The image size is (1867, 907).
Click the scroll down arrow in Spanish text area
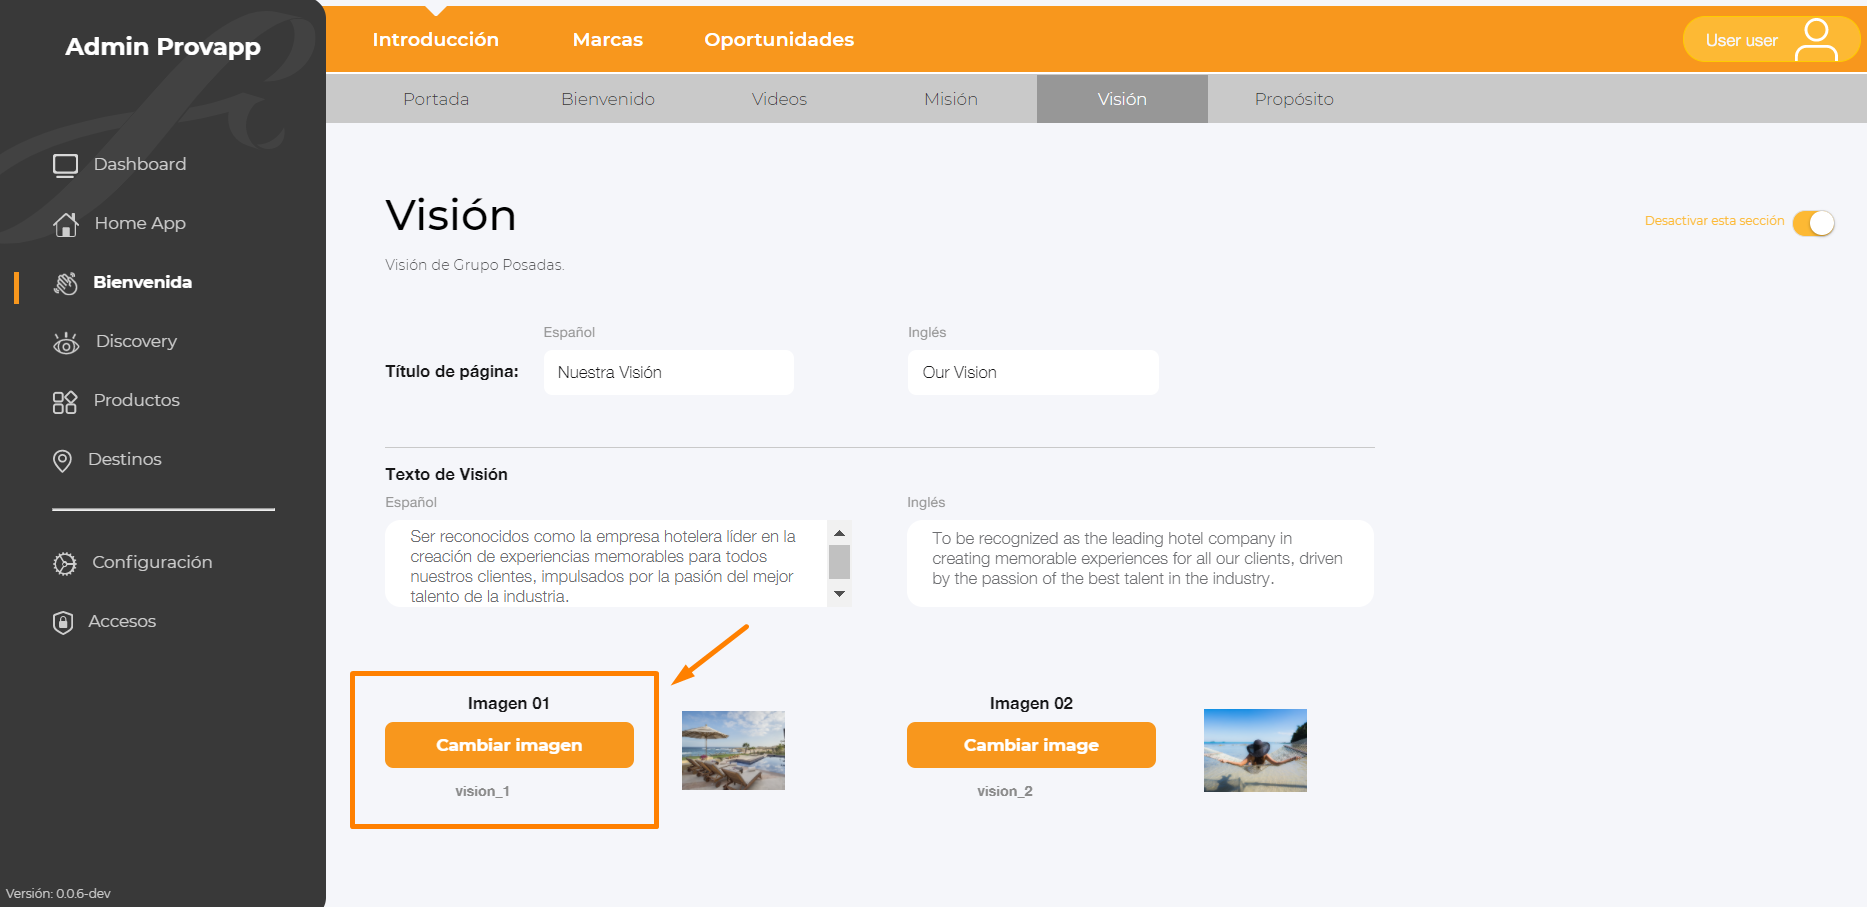[x=840, y=594]
